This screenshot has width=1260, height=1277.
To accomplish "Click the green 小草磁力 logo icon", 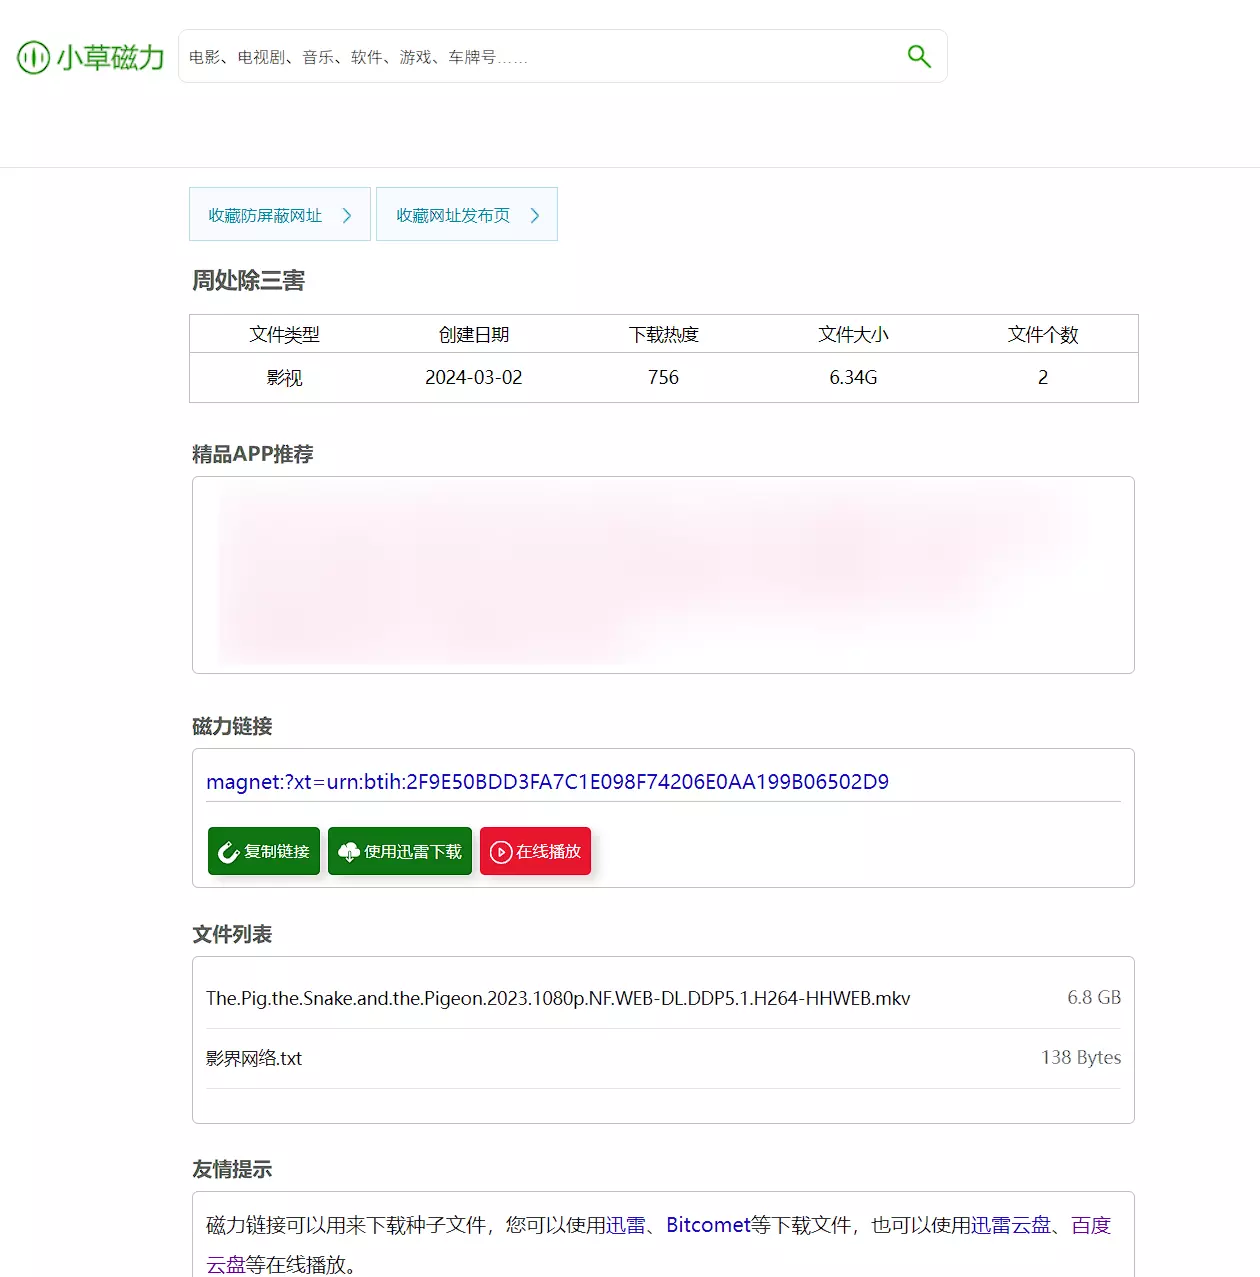I will pos(33,57).
